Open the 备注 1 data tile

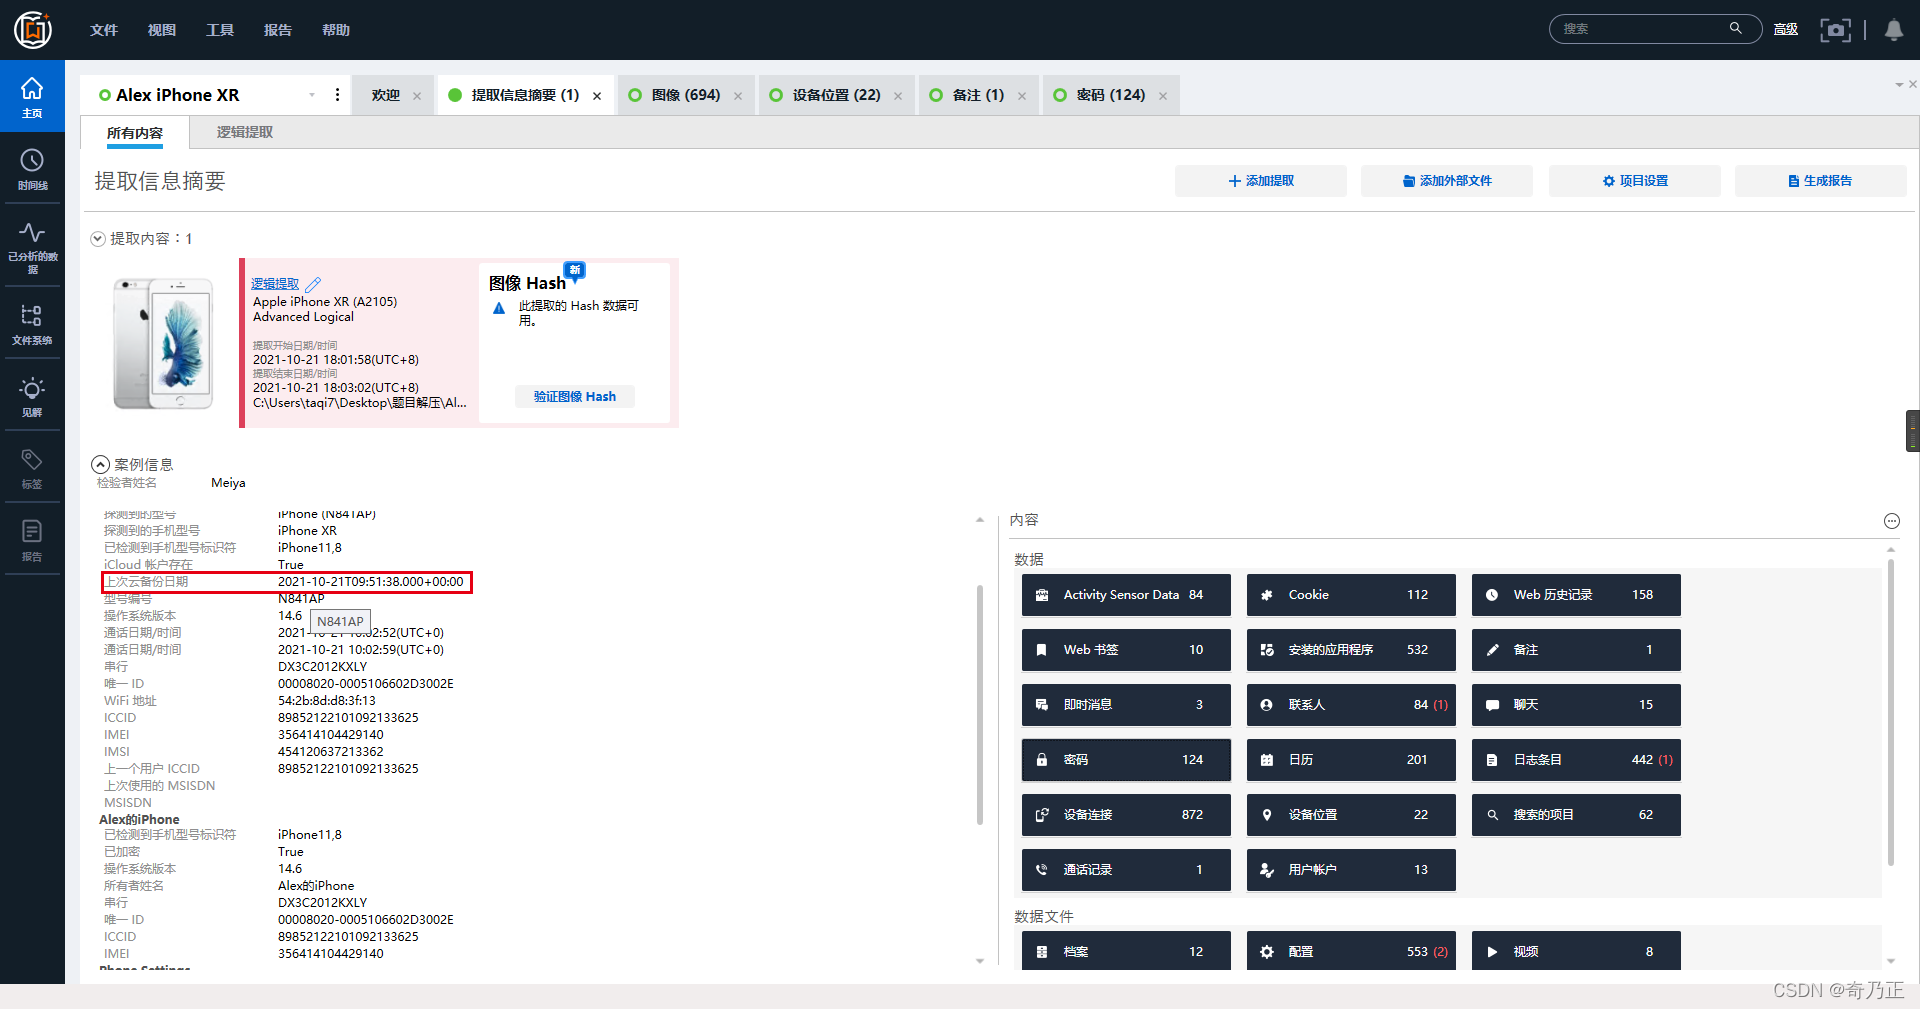[x=1576, y=650]
